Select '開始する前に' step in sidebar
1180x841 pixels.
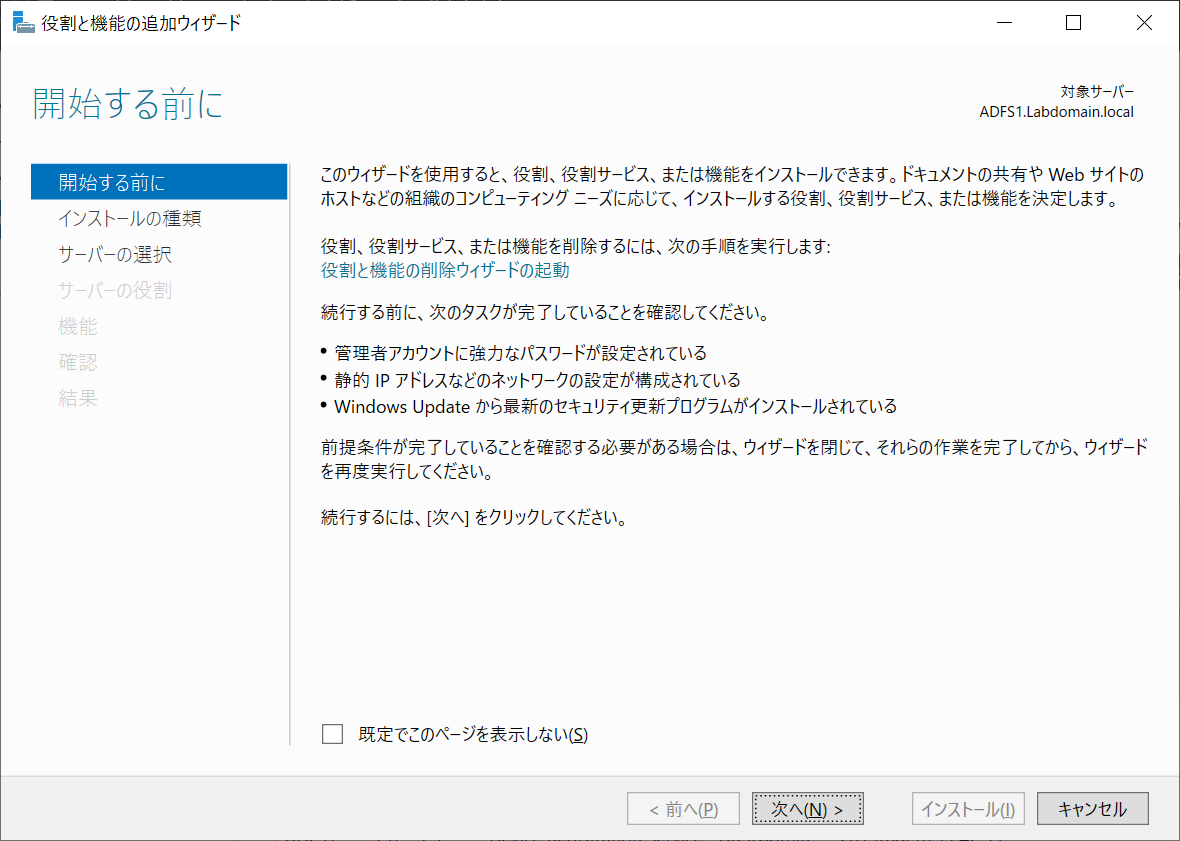pos(159,182)
